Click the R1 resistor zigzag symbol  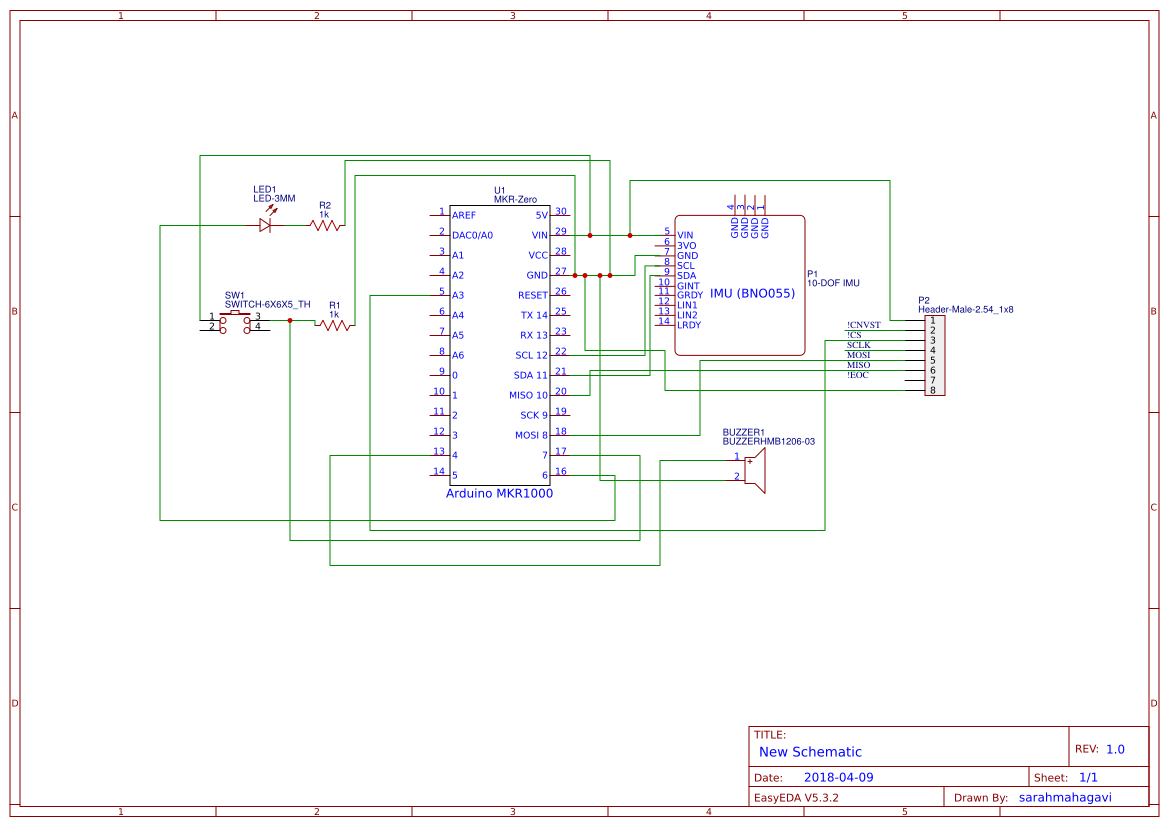point(335,325)
